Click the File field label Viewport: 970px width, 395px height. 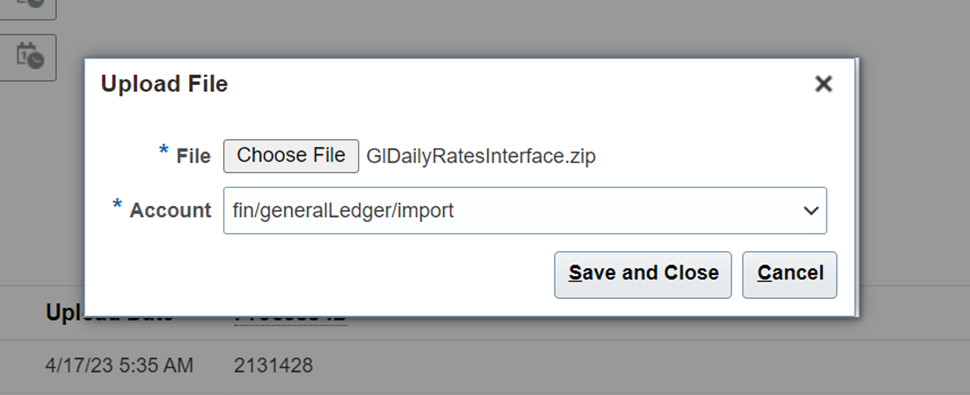point(194,156)
